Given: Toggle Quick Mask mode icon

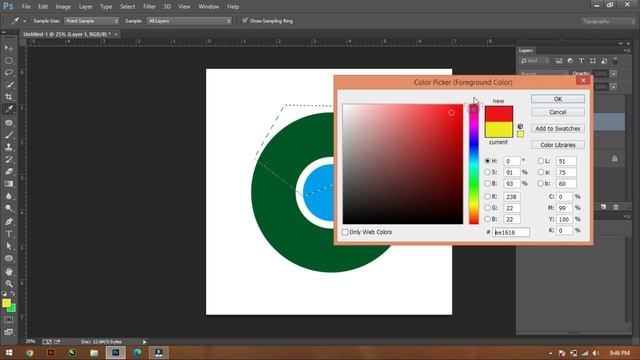Looking at the screenshot, I should click(x=9, y=320).
